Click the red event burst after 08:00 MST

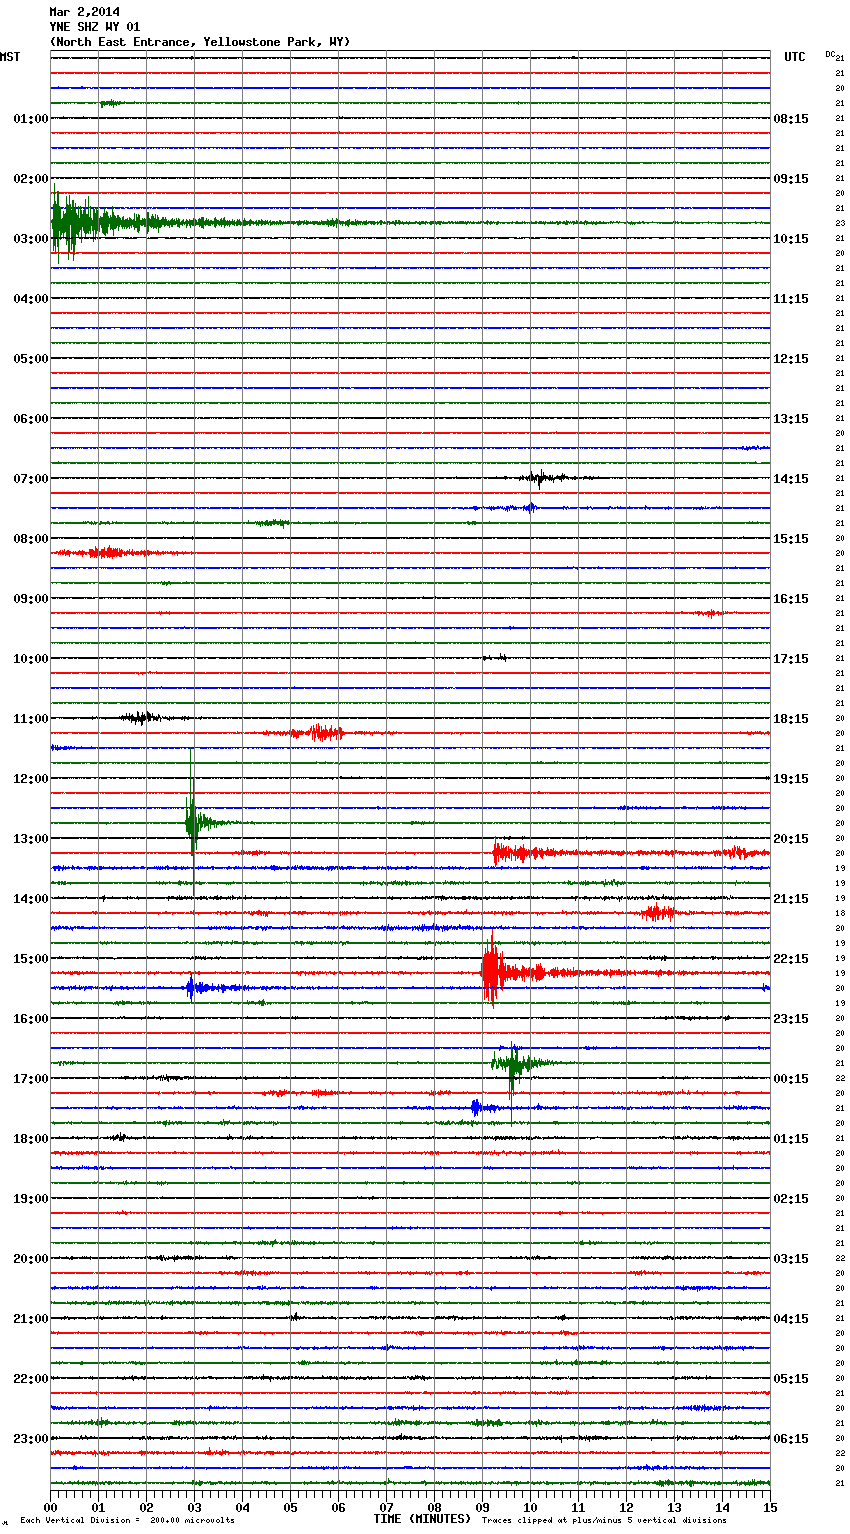point(105,553)
